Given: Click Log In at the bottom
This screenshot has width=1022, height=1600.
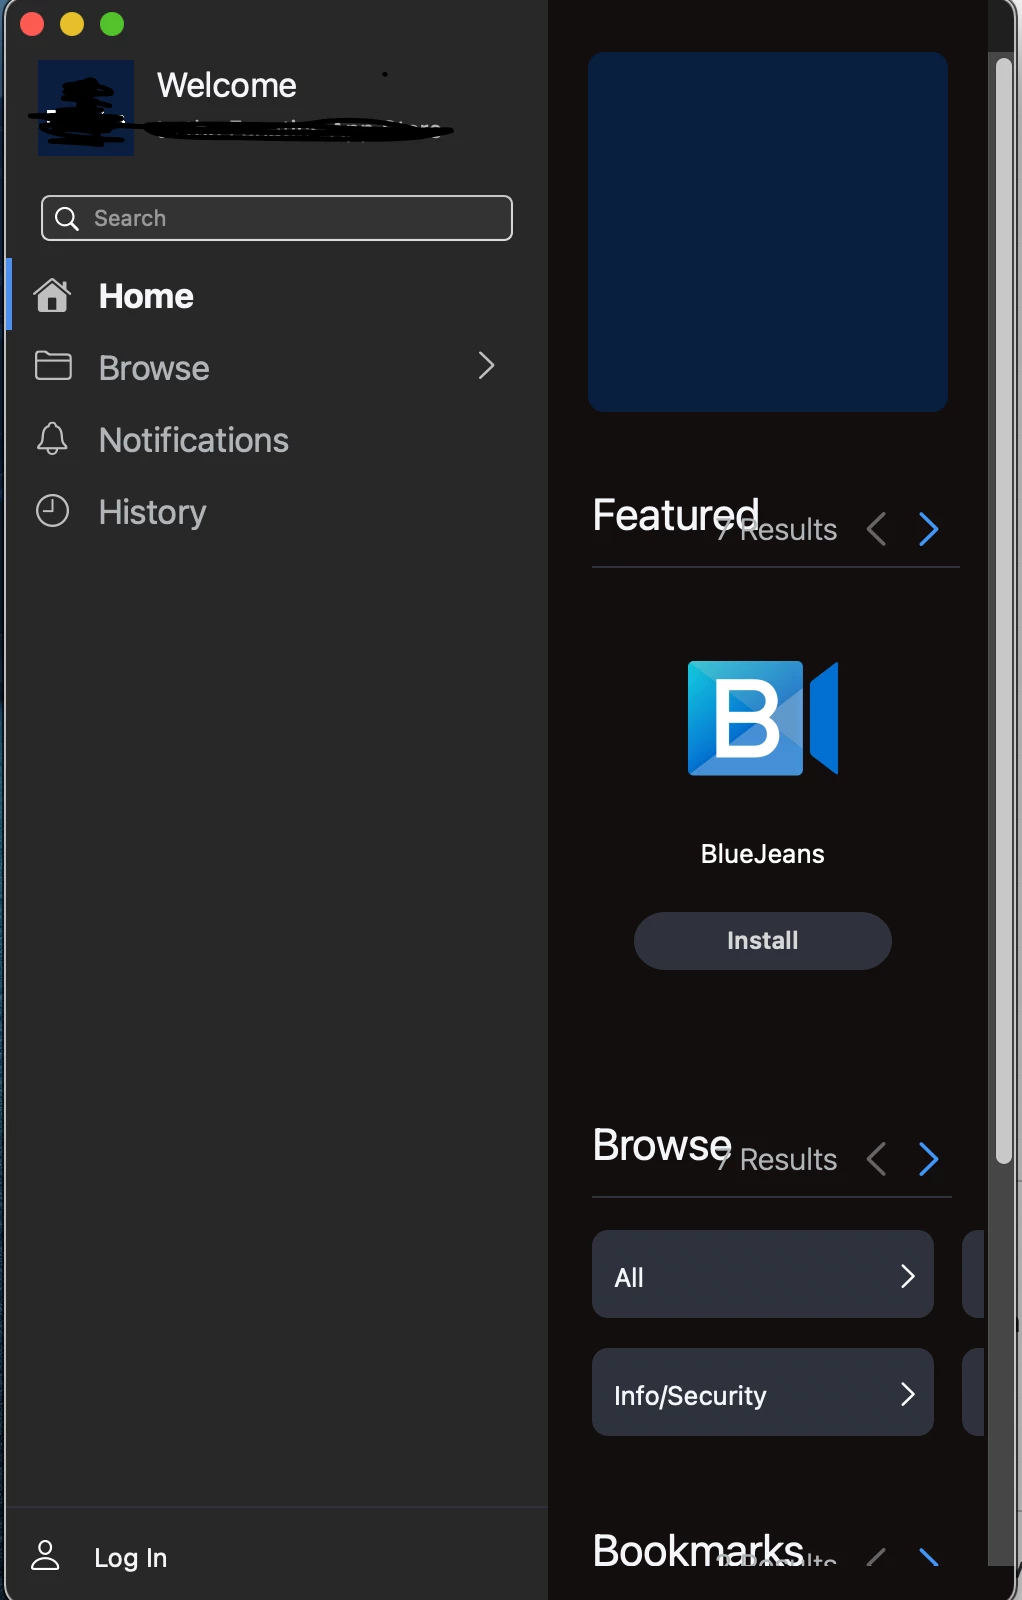Looking at the screenshot, I should (130, 1557).
